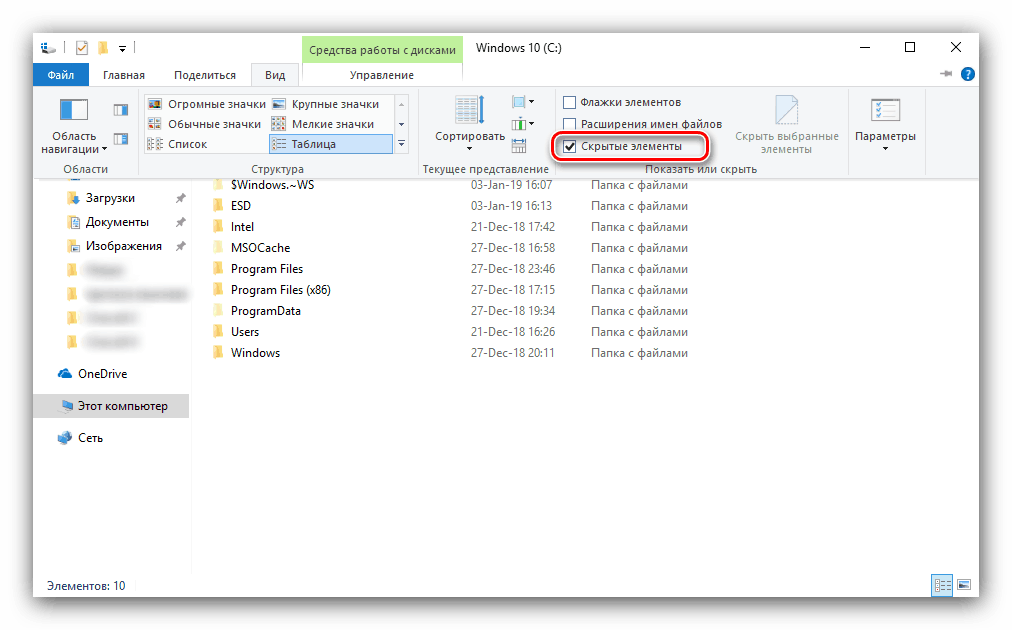Screen dimensions: 1012x630
Task: Click the Элементов: 10 status text
Action: click(x=86, y=586)
